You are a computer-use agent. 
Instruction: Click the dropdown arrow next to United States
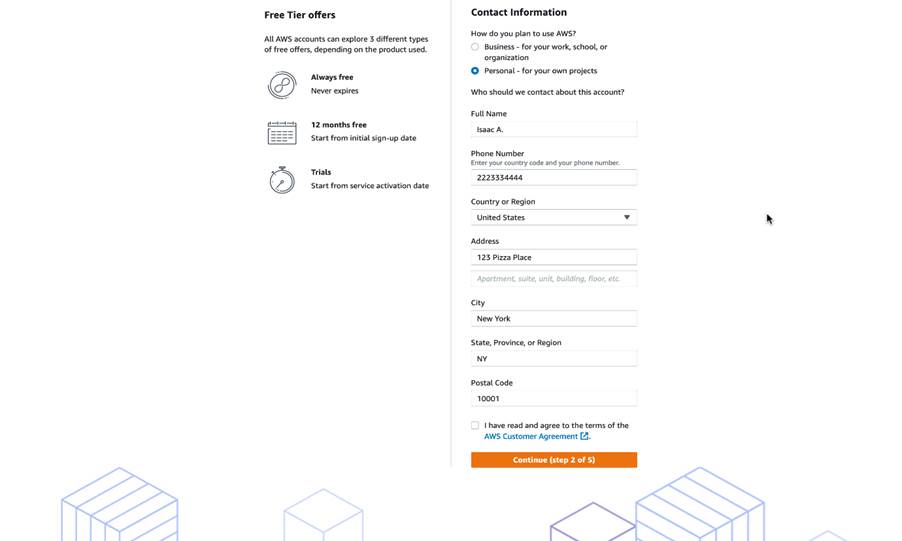coord(627,217)
